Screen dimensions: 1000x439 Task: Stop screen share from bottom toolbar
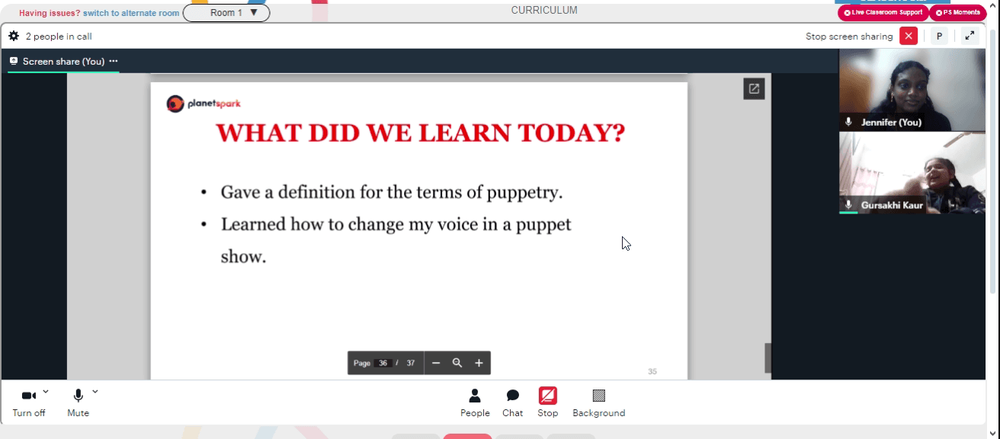547,403
